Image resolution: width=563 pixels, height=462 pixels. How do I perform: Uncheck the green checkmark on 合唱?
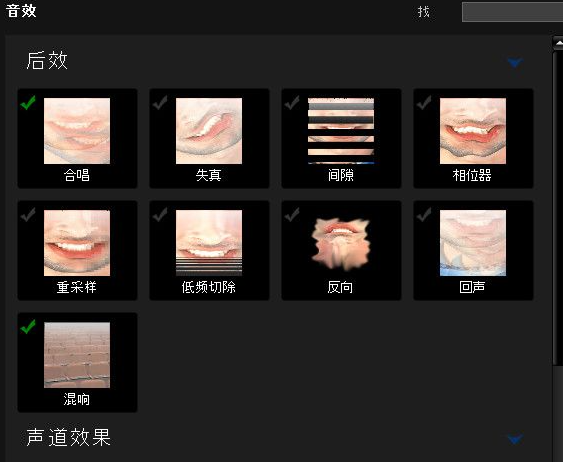[x=28, y=103]
